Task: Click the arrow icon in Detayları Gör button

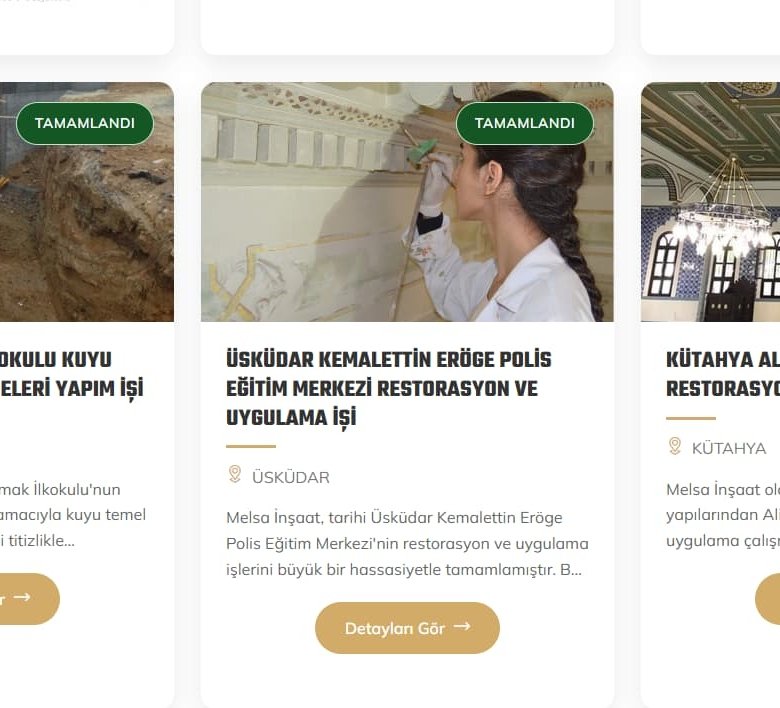Action: (x=462, y=626)
